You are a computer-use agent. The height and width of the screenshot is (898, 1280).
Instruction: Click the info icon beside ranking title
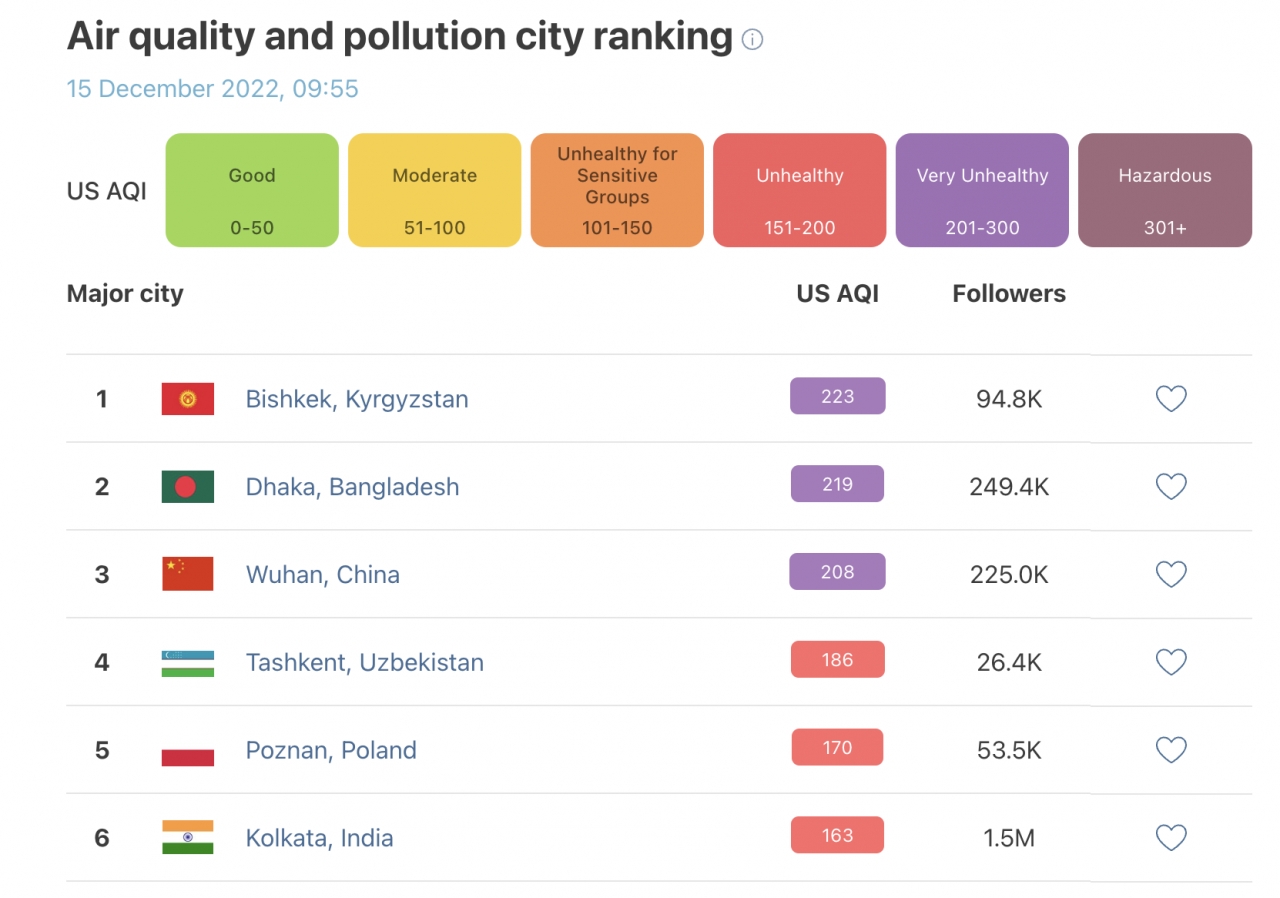coord(753,40)
